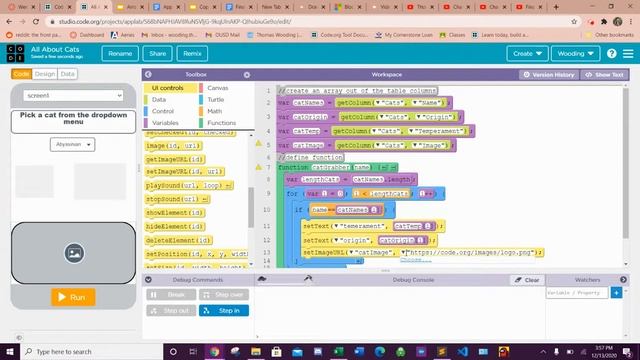
Task: Click the warning icon on line 5
Action: click(x=258, y=143)
